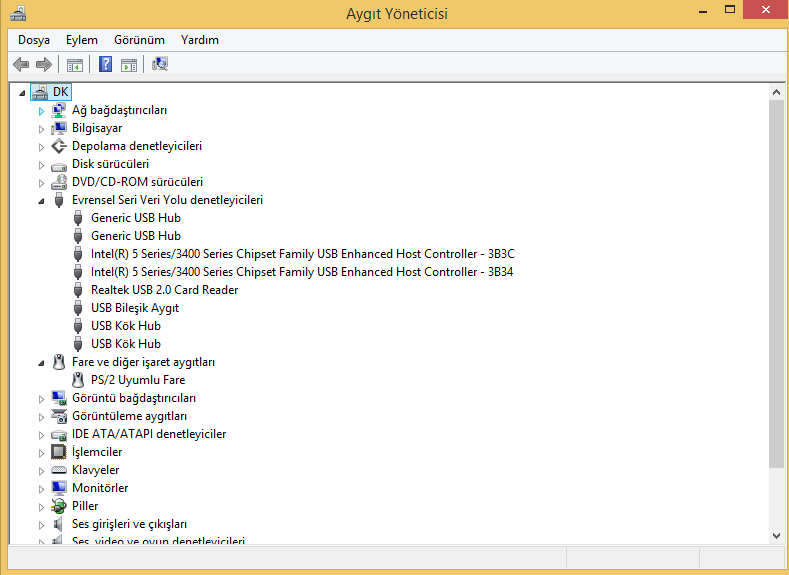Expand the İşlemciler category
The image size is (789, 575).
pyautogui.click(x=41, y=453)
